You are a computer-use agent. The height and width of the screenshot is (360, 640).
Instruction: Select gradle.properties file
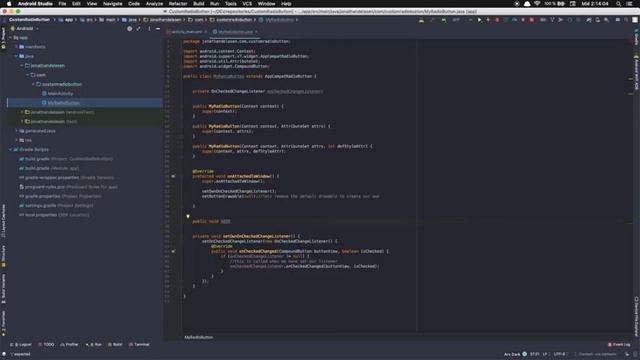60,196
